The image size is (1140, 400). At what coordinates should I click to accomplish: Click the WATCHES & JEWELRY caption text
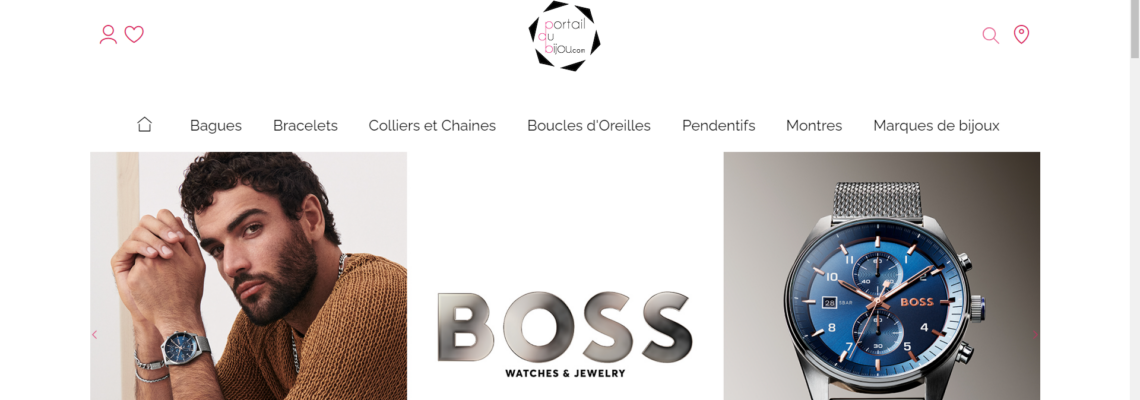click(565, 374)
